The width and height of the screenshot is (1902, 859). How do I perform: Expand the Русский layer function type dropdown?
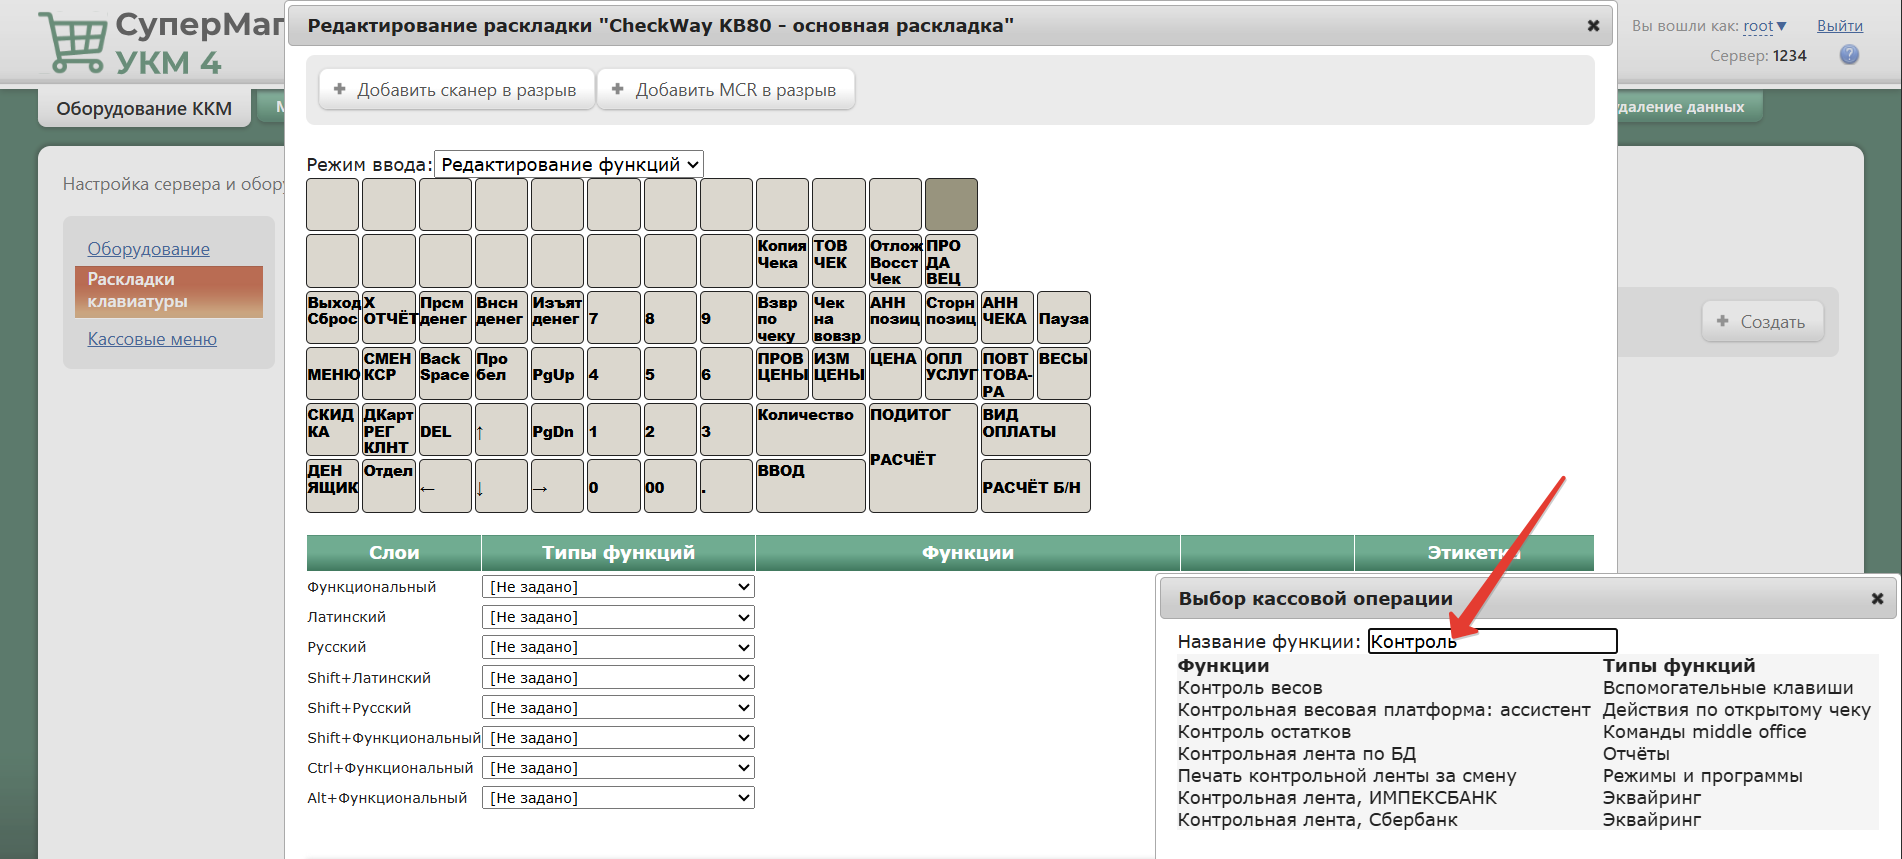618,647
